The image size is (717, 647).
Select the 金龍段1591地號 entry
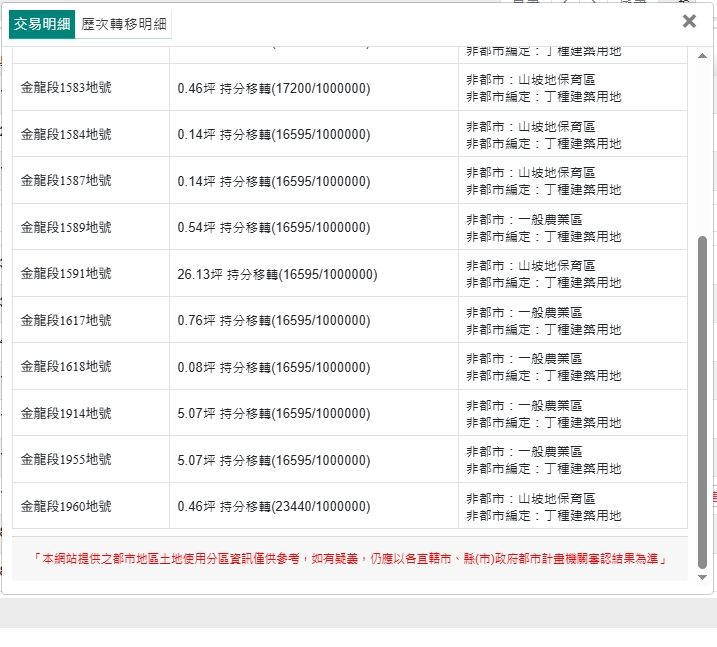click(x=66, y=274)
